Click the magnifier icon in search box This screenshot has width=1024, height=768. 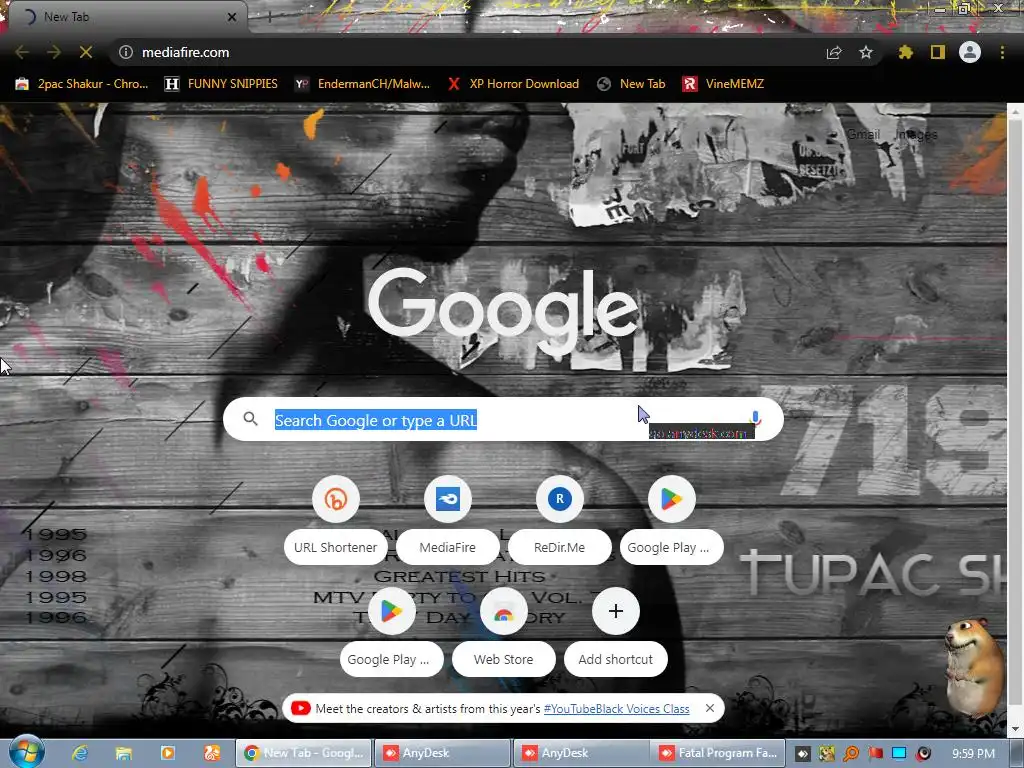click(x=251, y=419)
